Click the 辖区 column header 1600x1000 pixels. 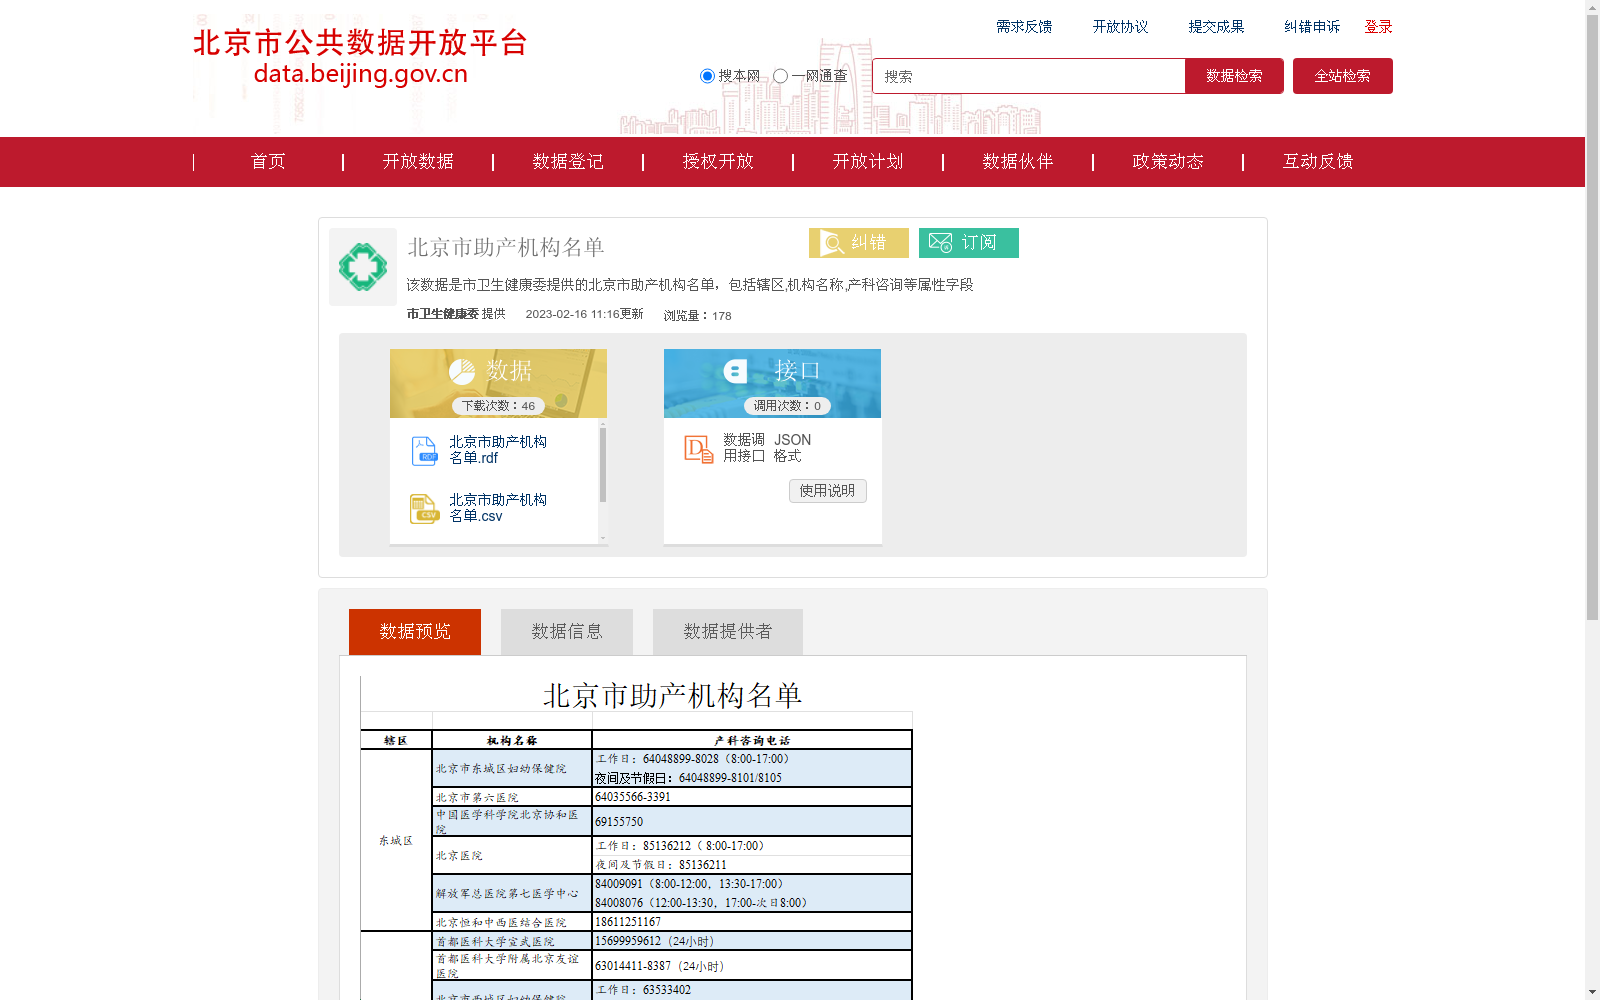pyautogui.click(x=396, y=741)
